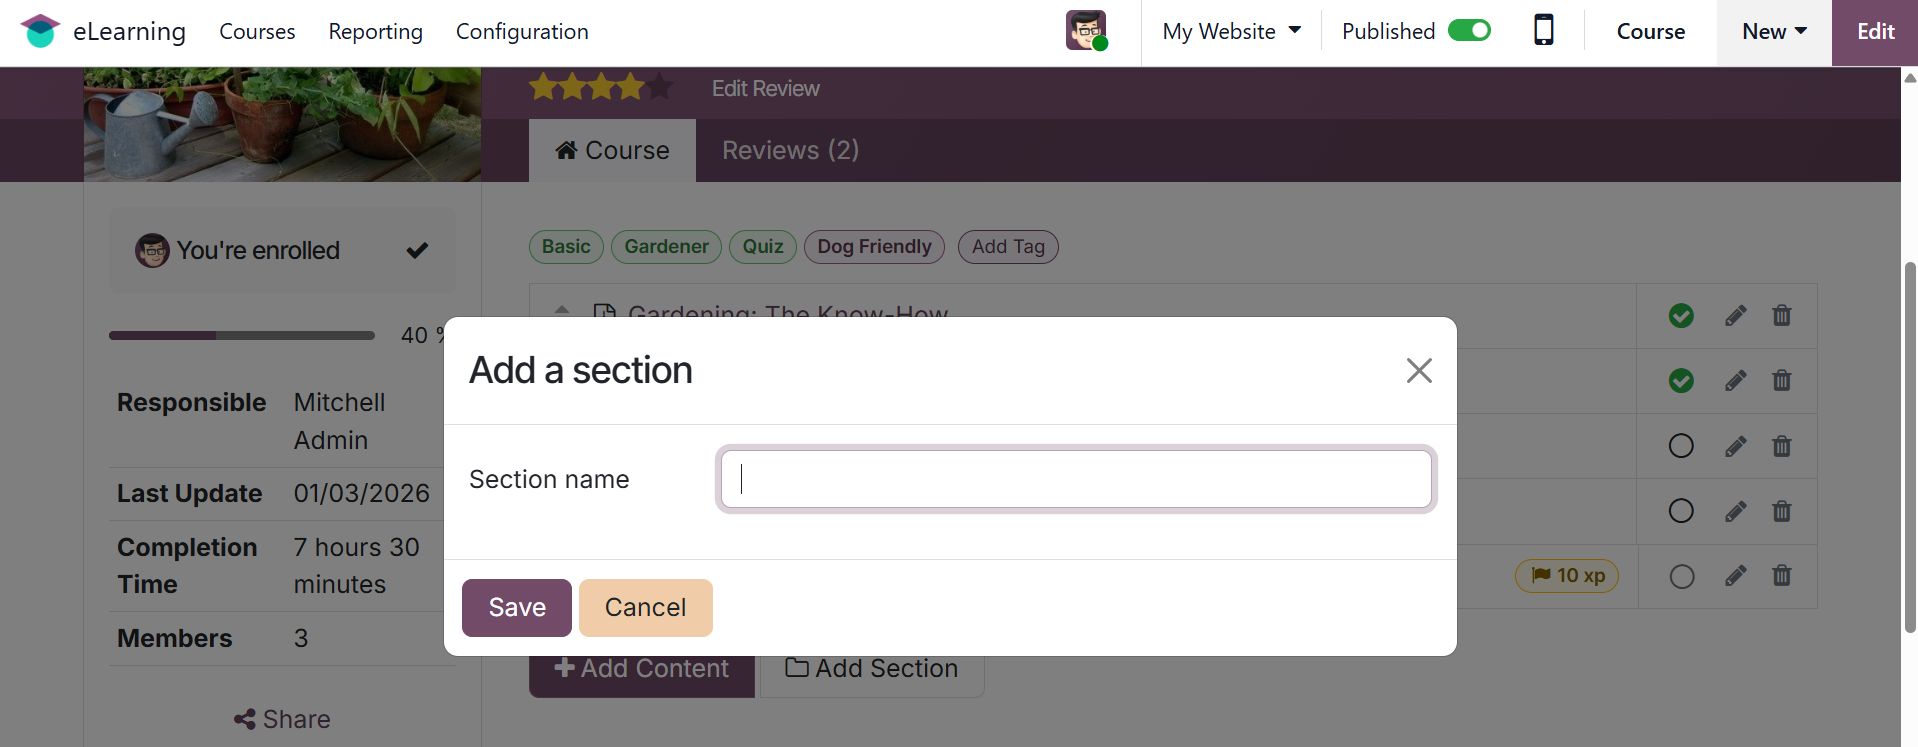This screenshot has width=1918, height=747.
Task: Click the pencil icon in the 10 xp row
Action: 1735,576
